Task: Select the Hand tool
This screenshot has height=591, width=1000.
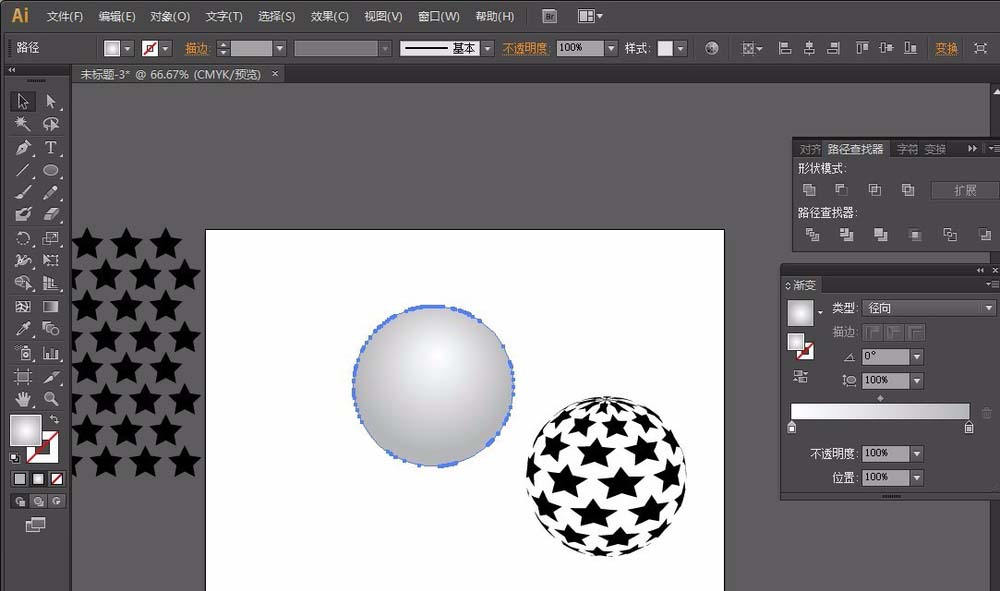Action: 23,399
